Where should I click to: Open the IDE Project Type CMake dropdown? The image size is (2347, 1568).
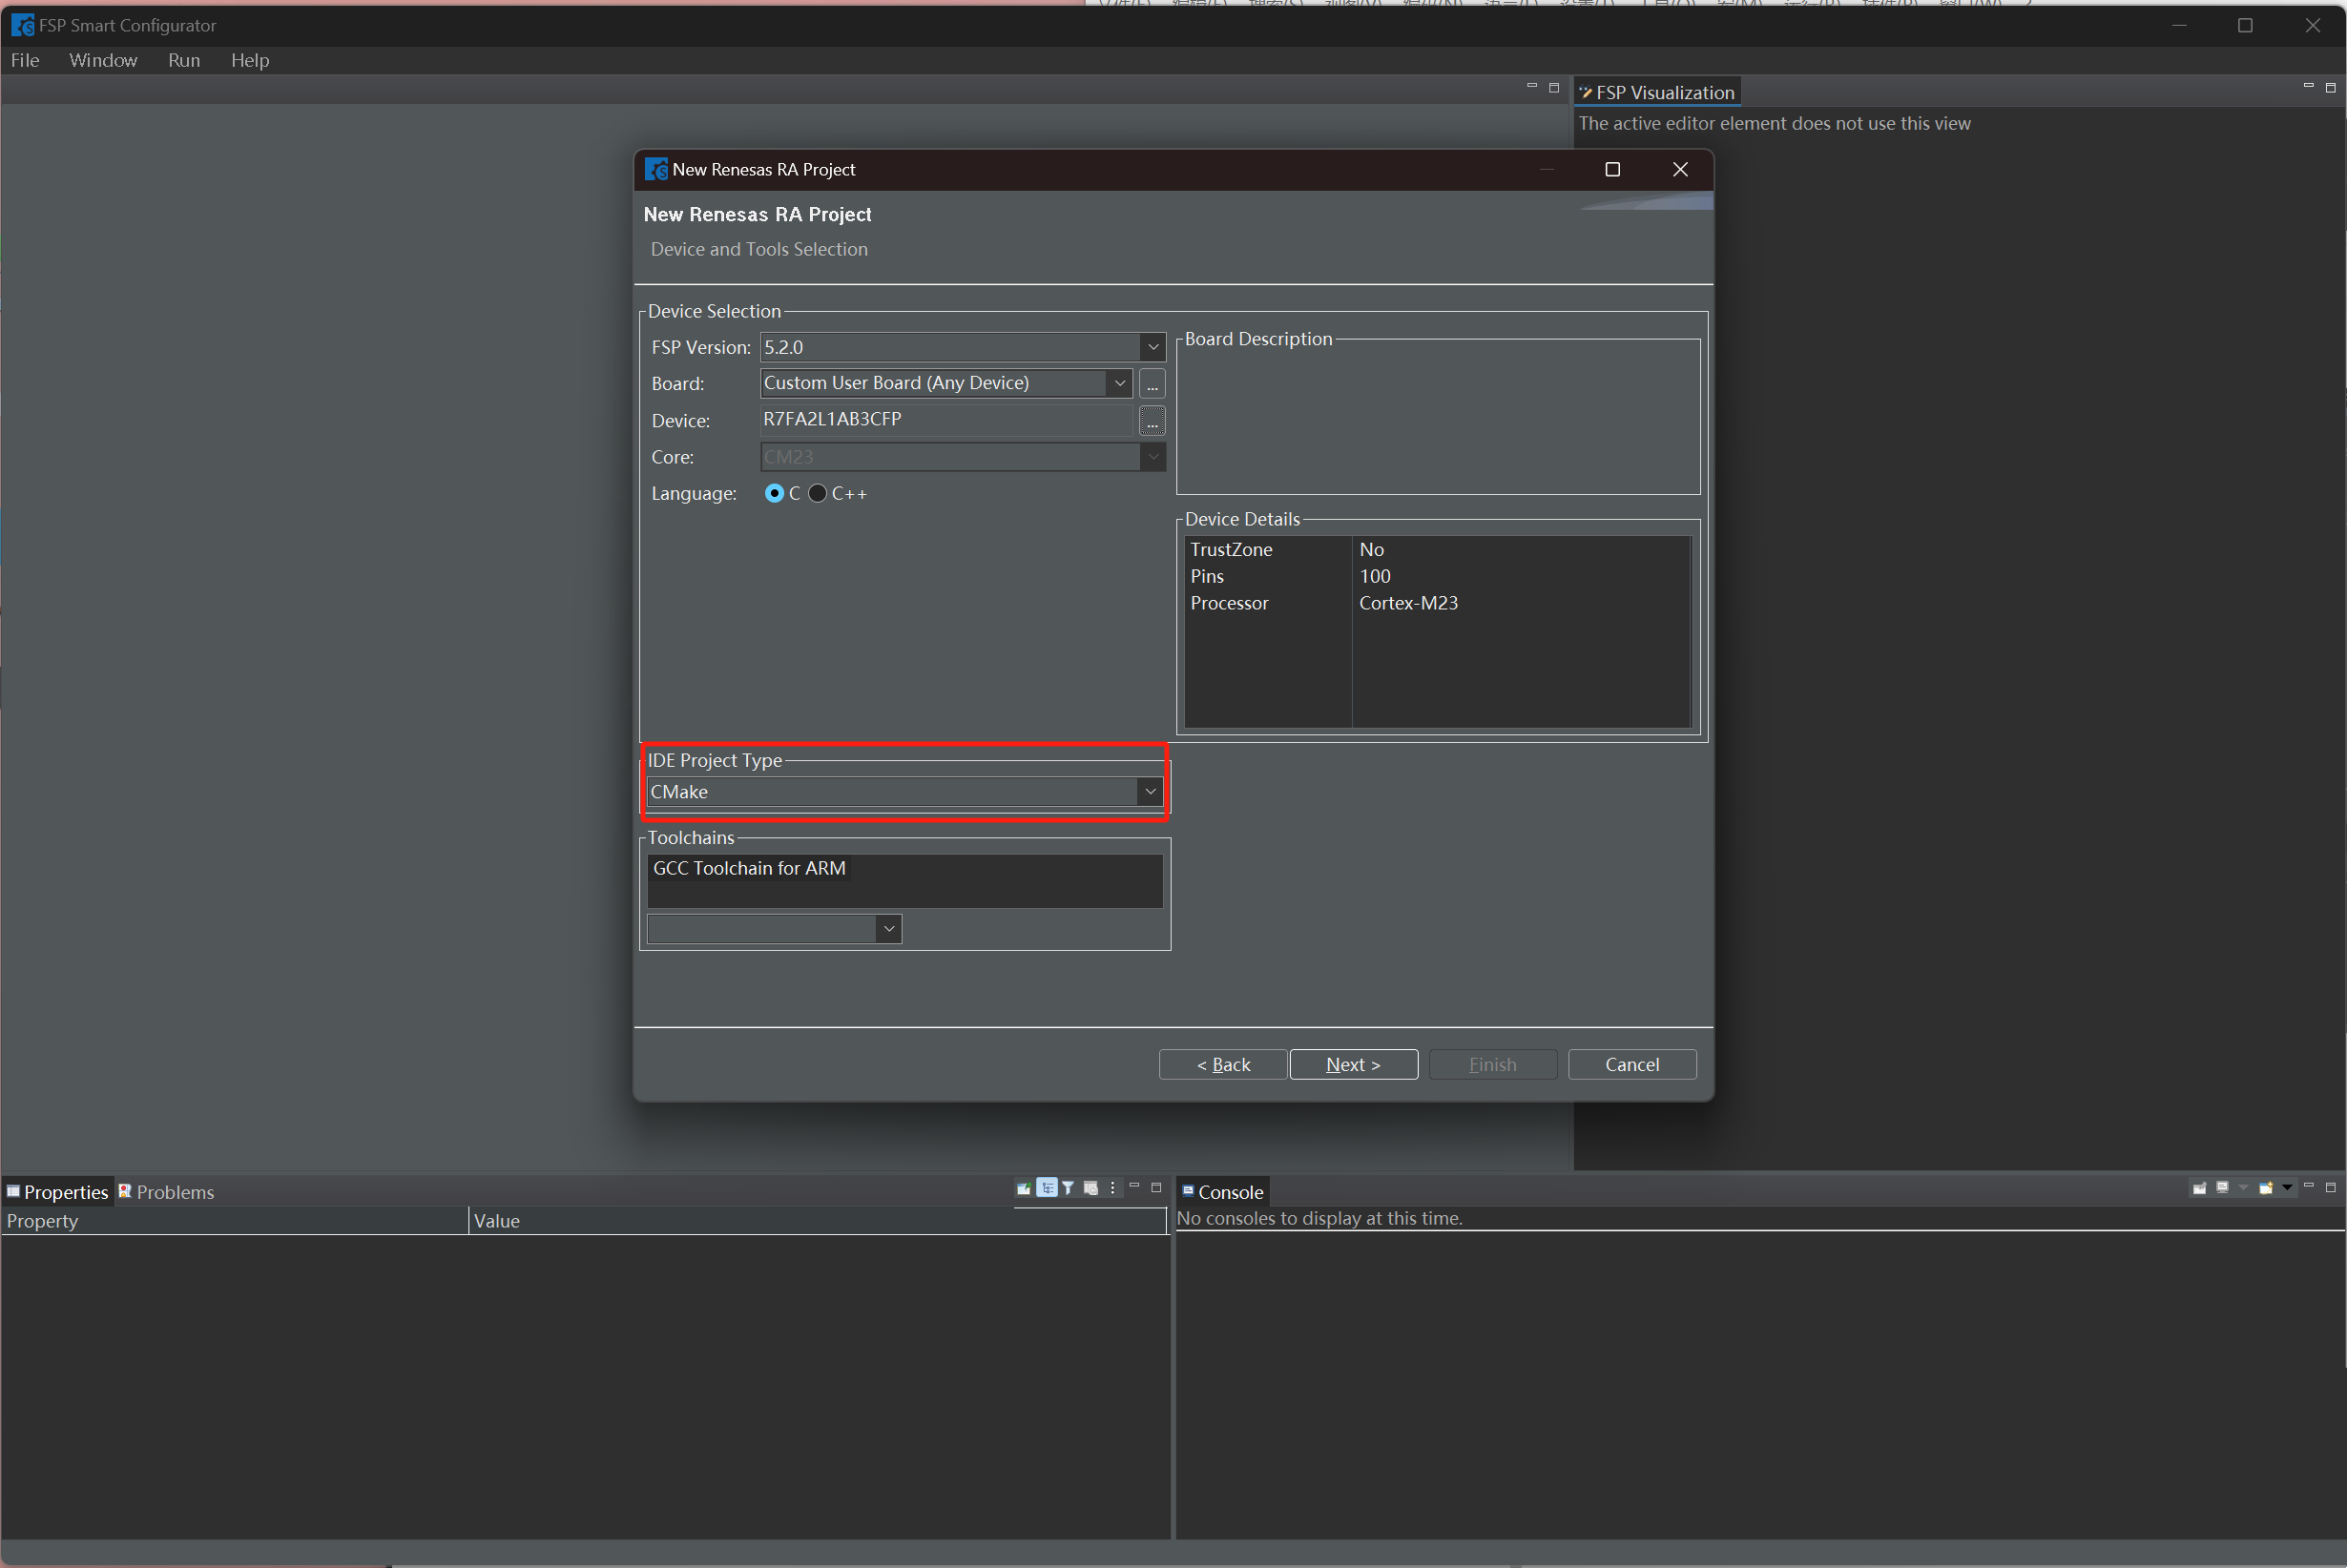[x=1150, y=792]
